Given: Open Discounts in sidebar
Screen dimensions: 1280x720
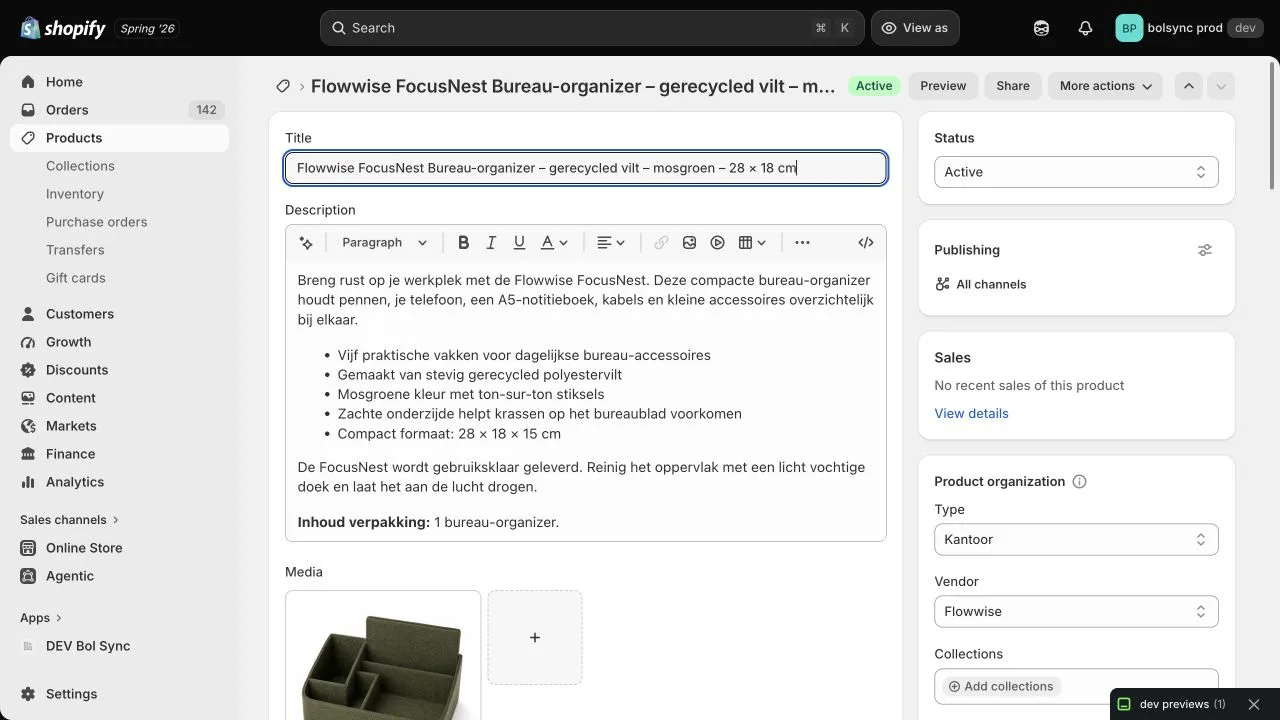Looking at the screenshot, I should point(120,370).
